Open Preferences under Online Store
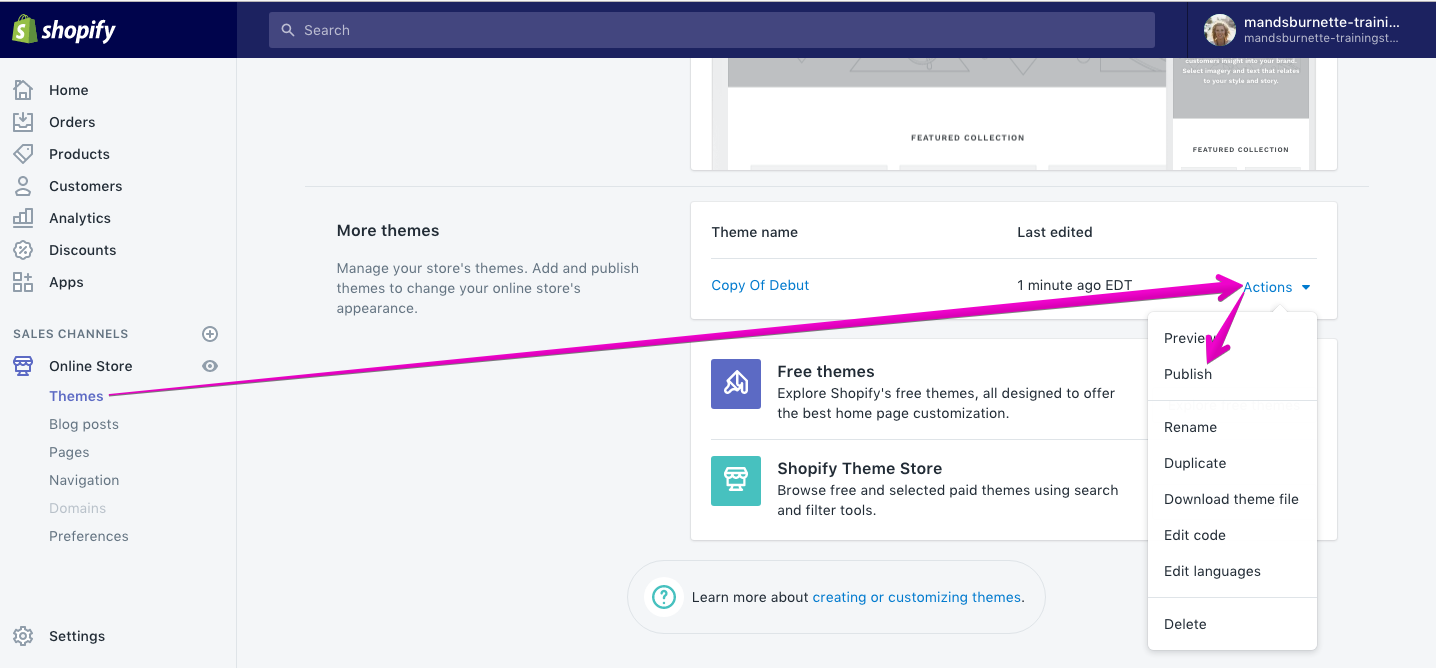1436x668 pixels. coord(89,536)
